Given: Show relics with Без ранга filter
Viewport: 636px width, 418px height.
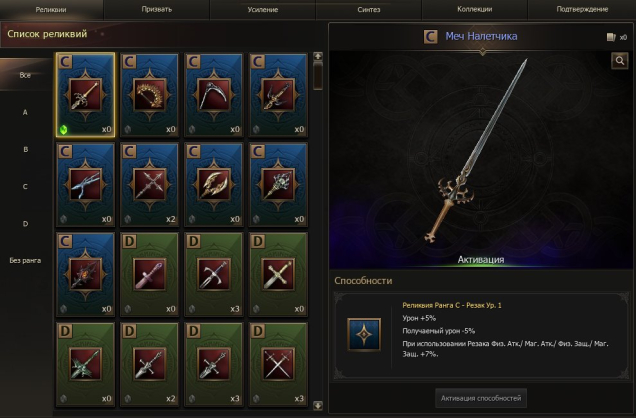Looking at the screenshot, I should tap(25, 260).
